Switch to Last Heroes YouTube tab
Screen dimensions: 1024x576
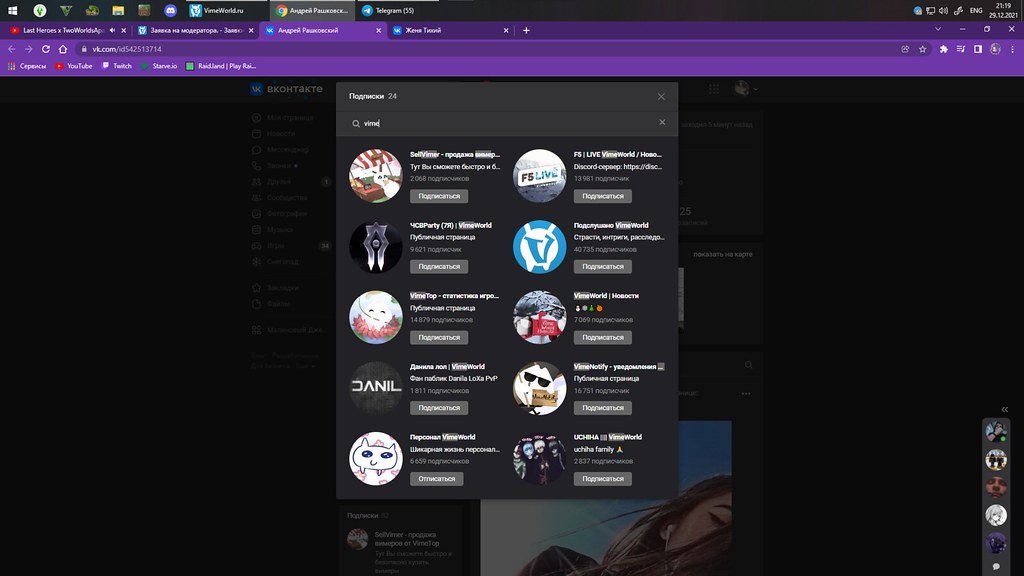pyautogui.click(x=65, y=30)
